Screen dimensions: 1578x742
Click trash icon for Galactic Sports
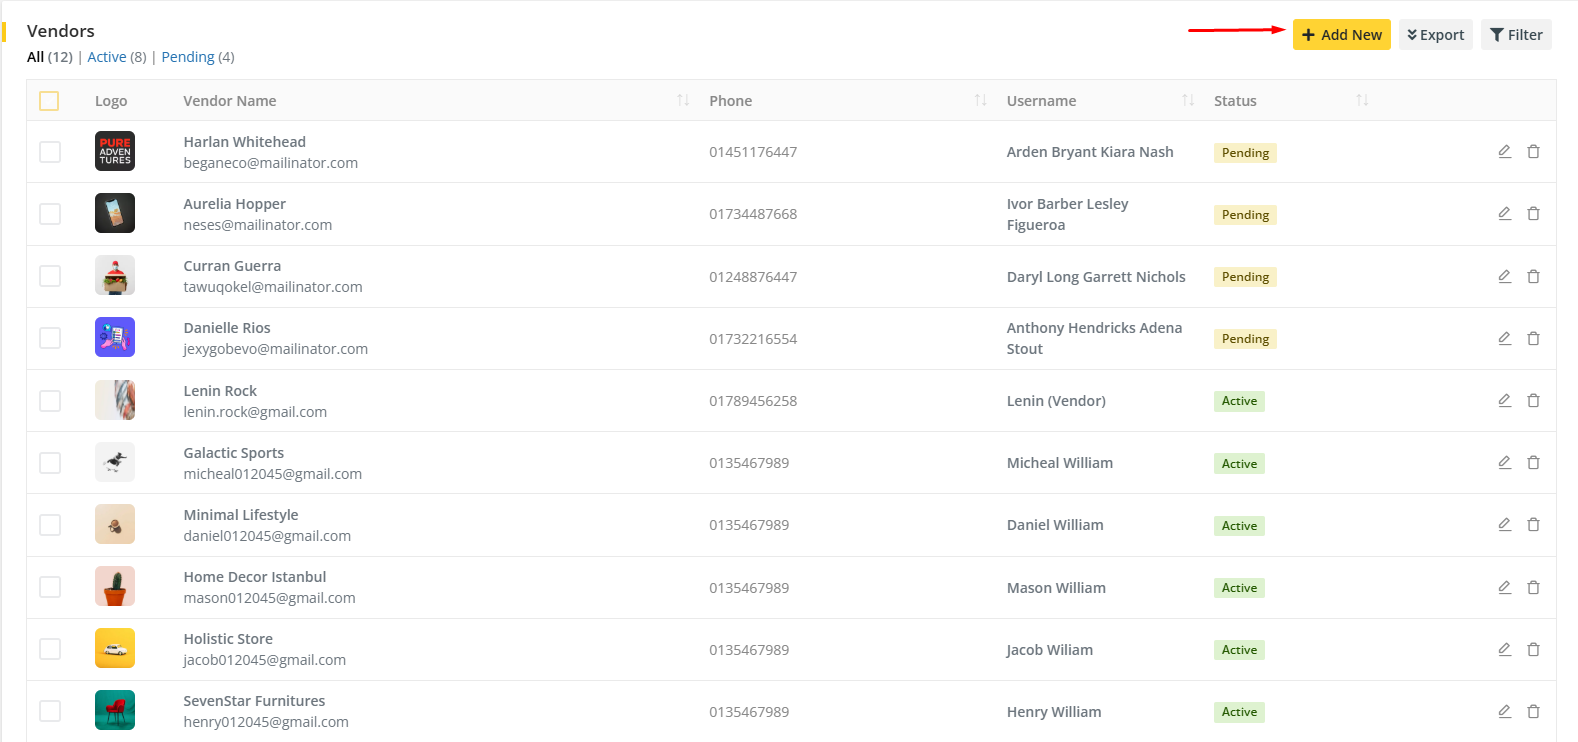click(1533, 463)
